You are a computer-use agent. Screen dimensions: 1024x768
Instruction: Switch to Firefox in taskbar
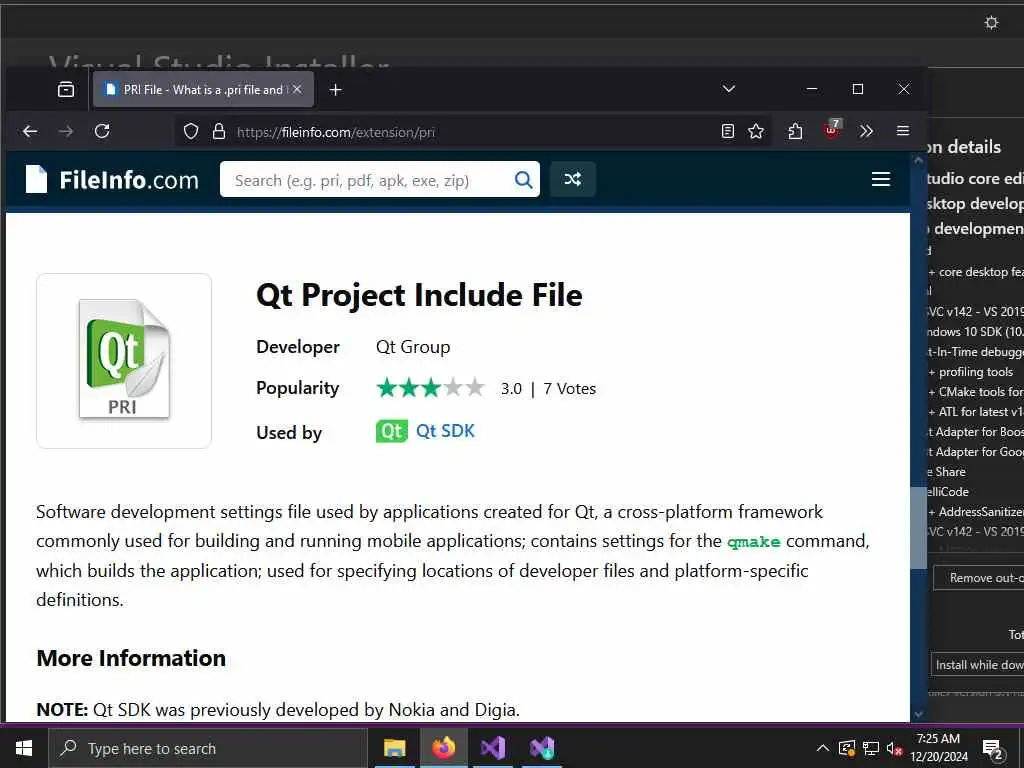point(443,748)
